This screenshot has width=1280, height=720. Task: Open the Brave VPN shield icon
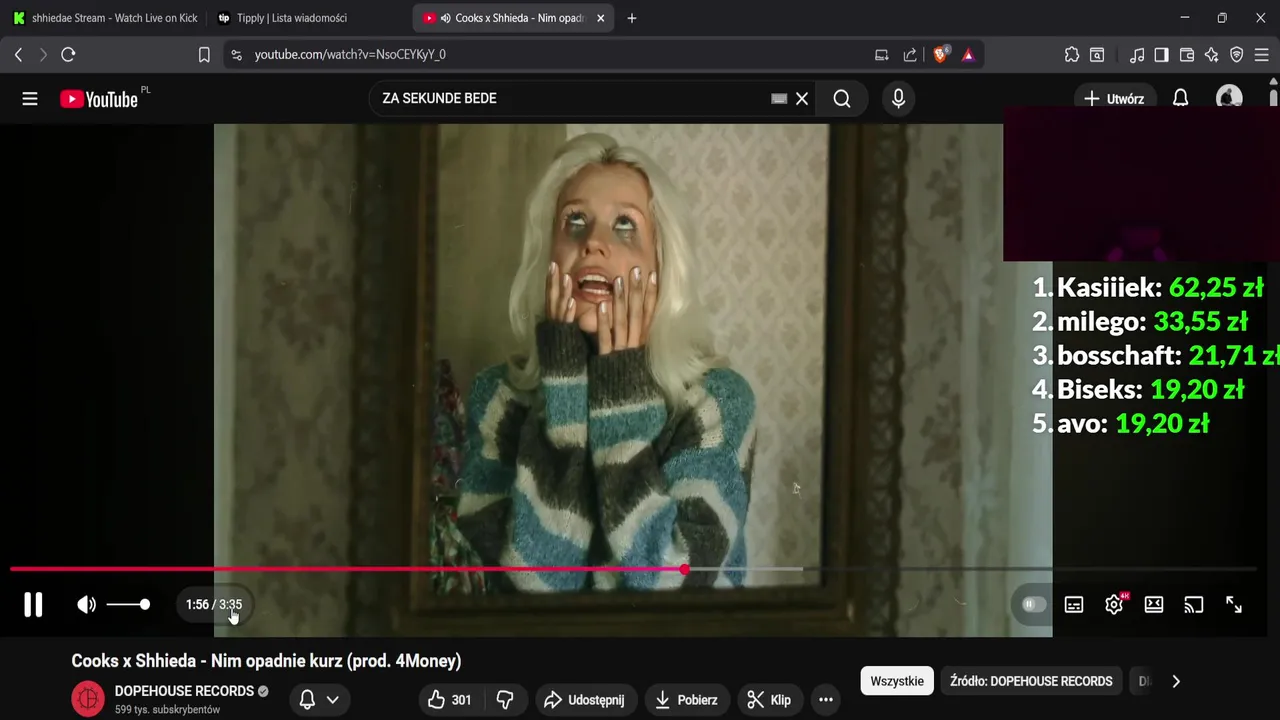tap(1237, 55)
